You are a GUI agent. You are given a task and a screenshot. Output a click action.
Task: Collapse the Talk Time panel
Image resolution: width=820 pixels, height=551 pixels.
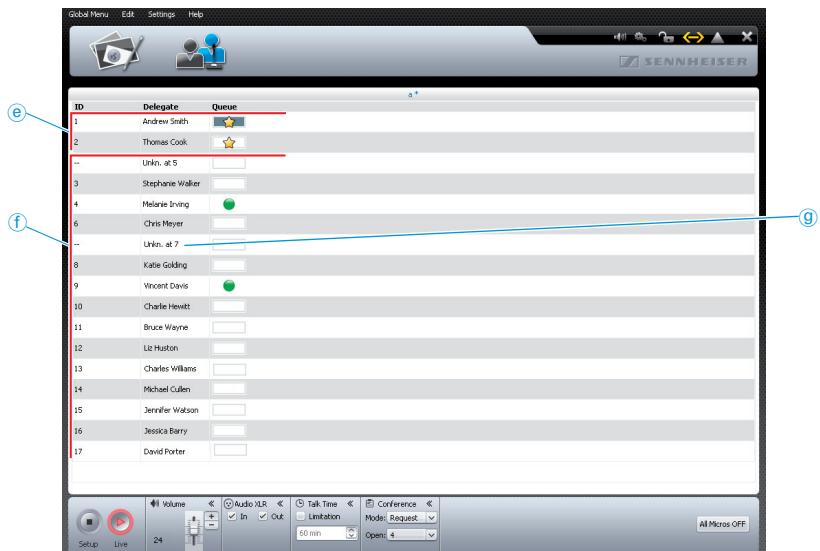click(x=350, y=503)
